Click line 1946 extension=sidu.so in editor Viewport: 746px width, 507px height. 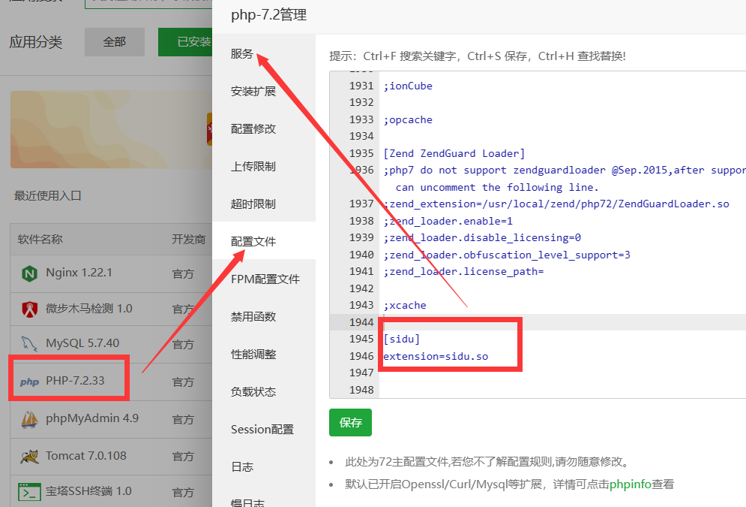tap(435, 356)
